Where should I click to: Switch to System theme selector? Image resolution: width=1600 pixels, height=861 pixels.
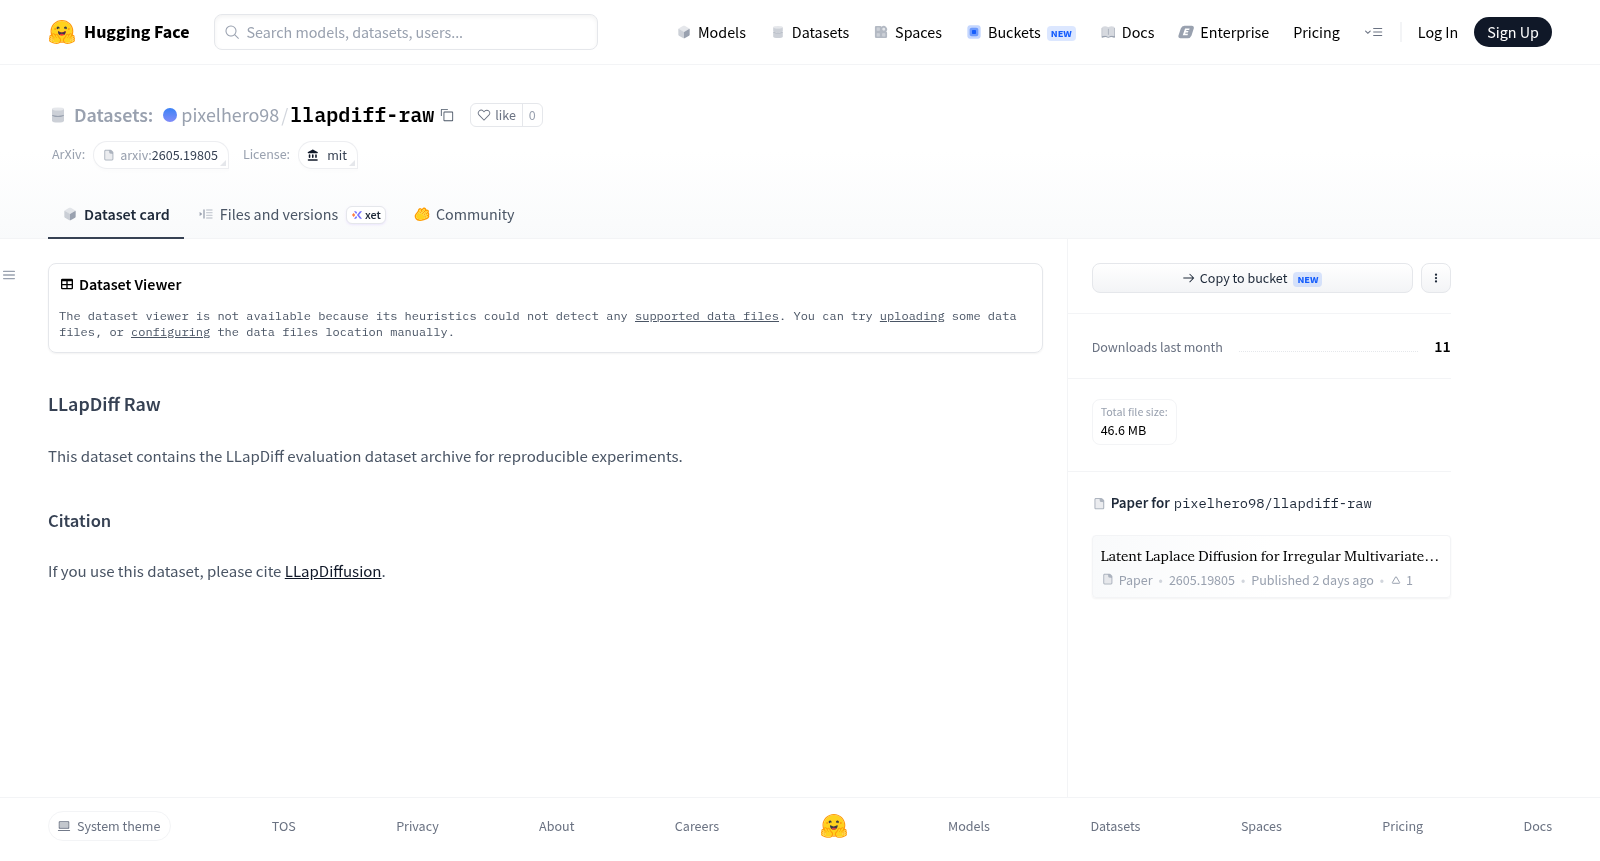109,826
